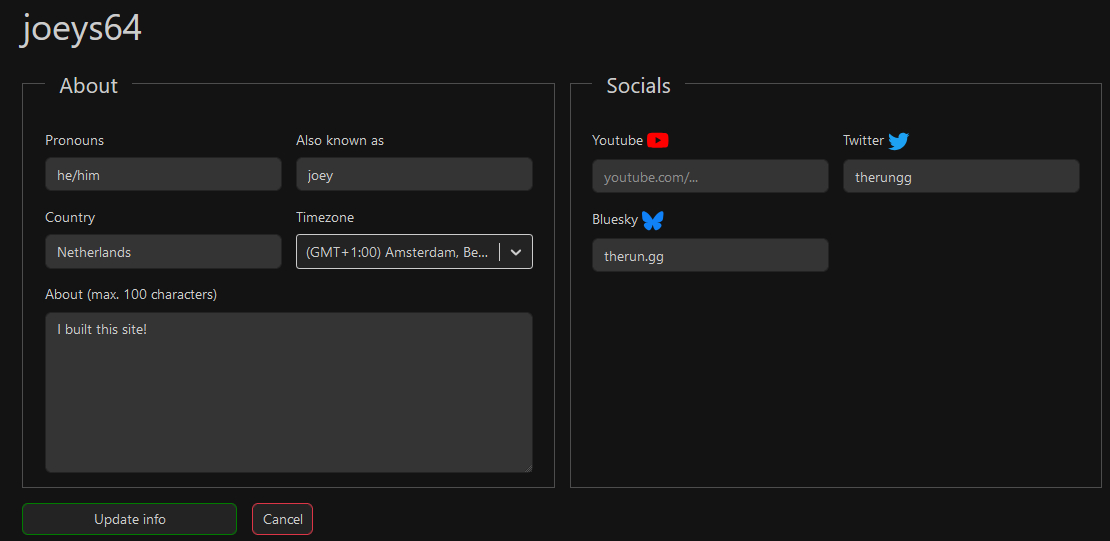Viewport: 1110px width, 541px height.
Task: Open the Amsterdam timezone combo box text
Action: [x=398, y=252]
